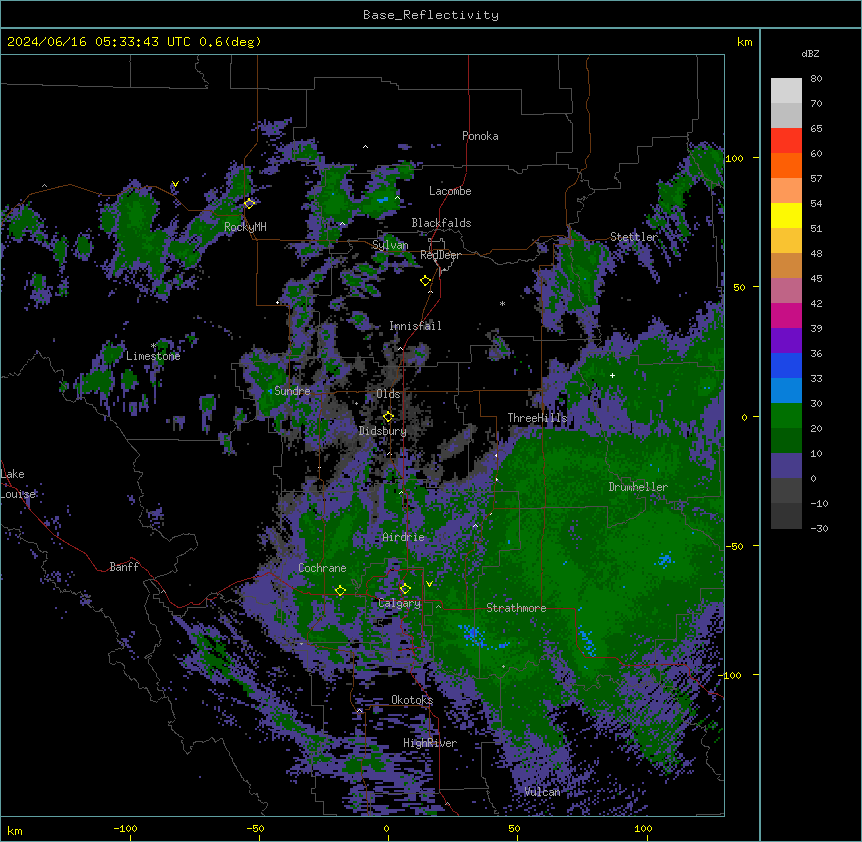
Task: Click the ThreeHills label
Action: click(x=537, y=418)
